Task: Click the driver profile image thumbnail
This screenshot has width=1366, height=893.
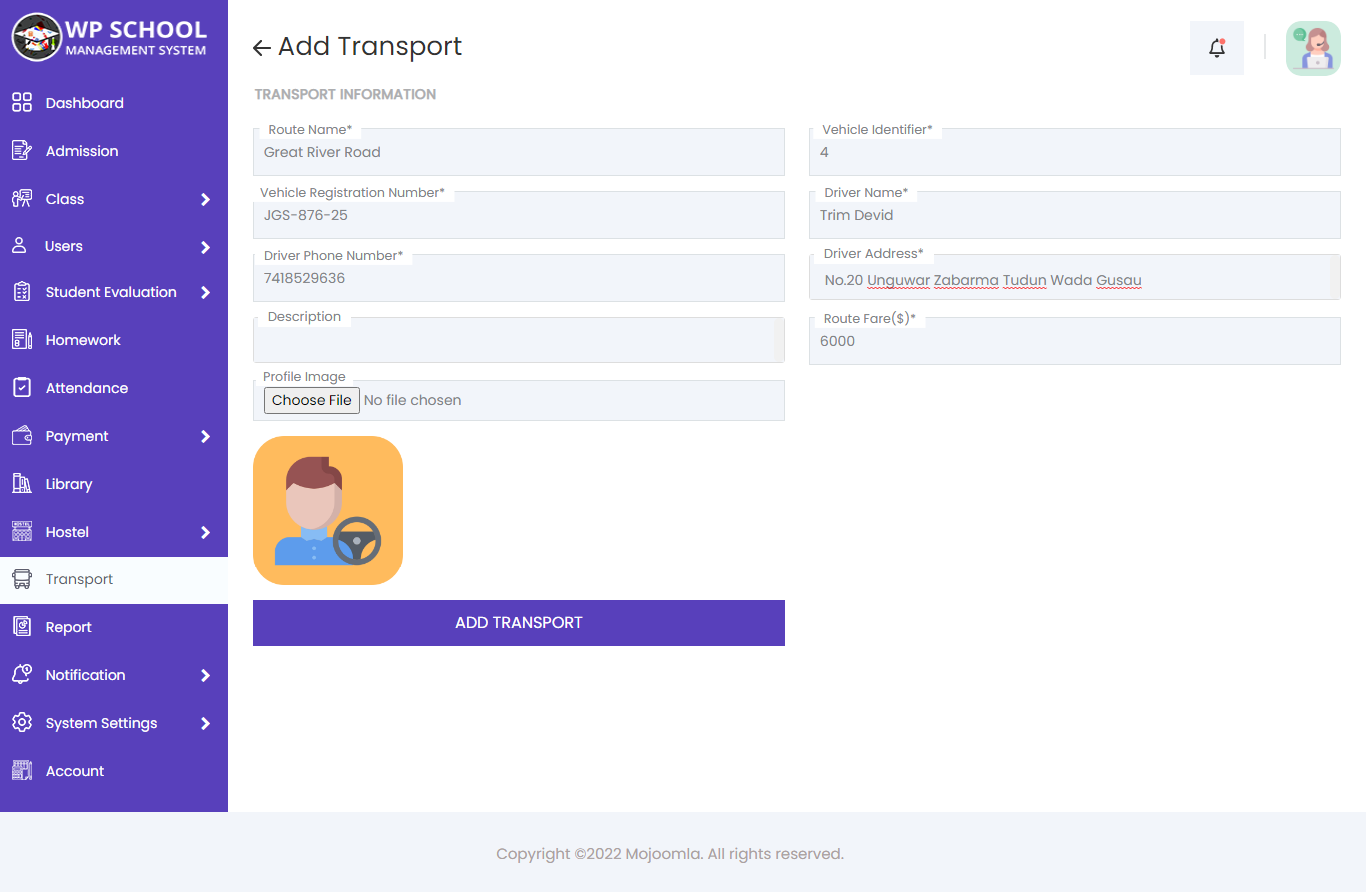Action: tap(328, 510)
